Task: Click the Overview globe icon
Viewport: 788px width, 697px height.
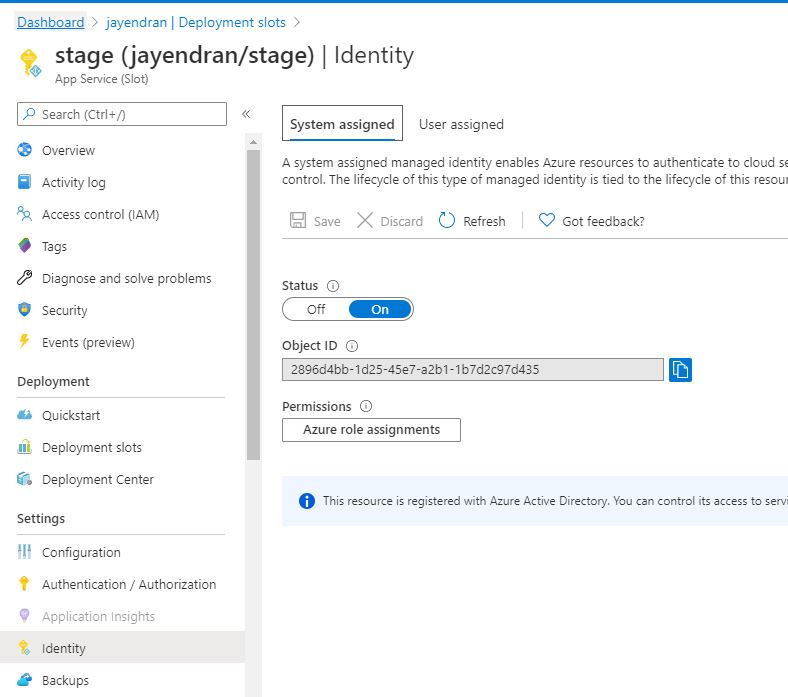Action: 24,150
